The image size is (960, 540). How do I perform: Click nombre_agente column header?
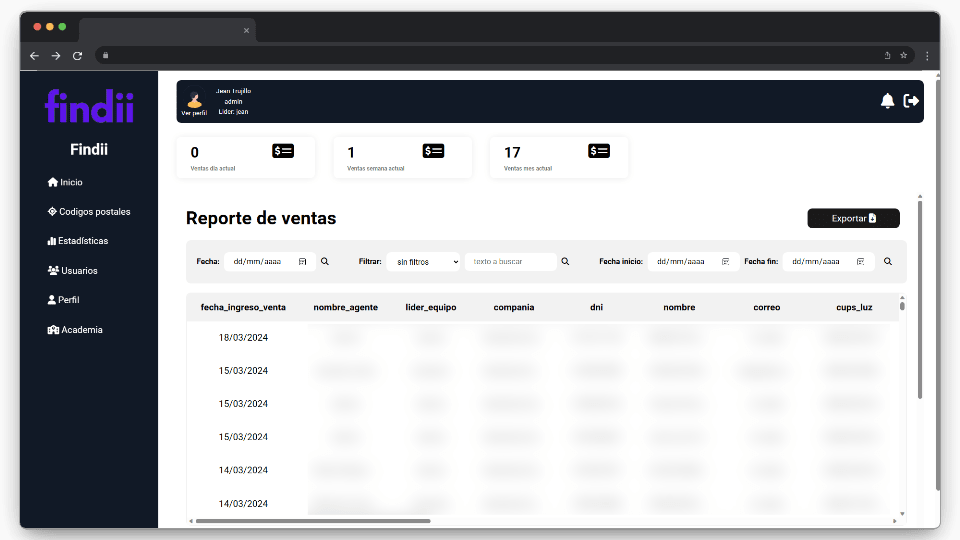[x=345, y=307]
